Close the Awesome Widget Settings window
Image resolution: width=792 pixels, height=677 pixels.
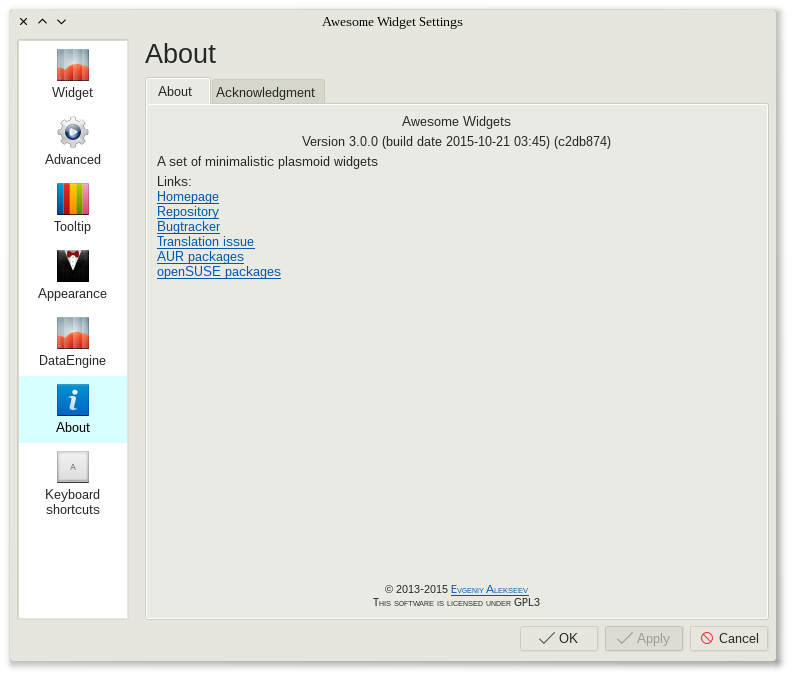(23, 21)
